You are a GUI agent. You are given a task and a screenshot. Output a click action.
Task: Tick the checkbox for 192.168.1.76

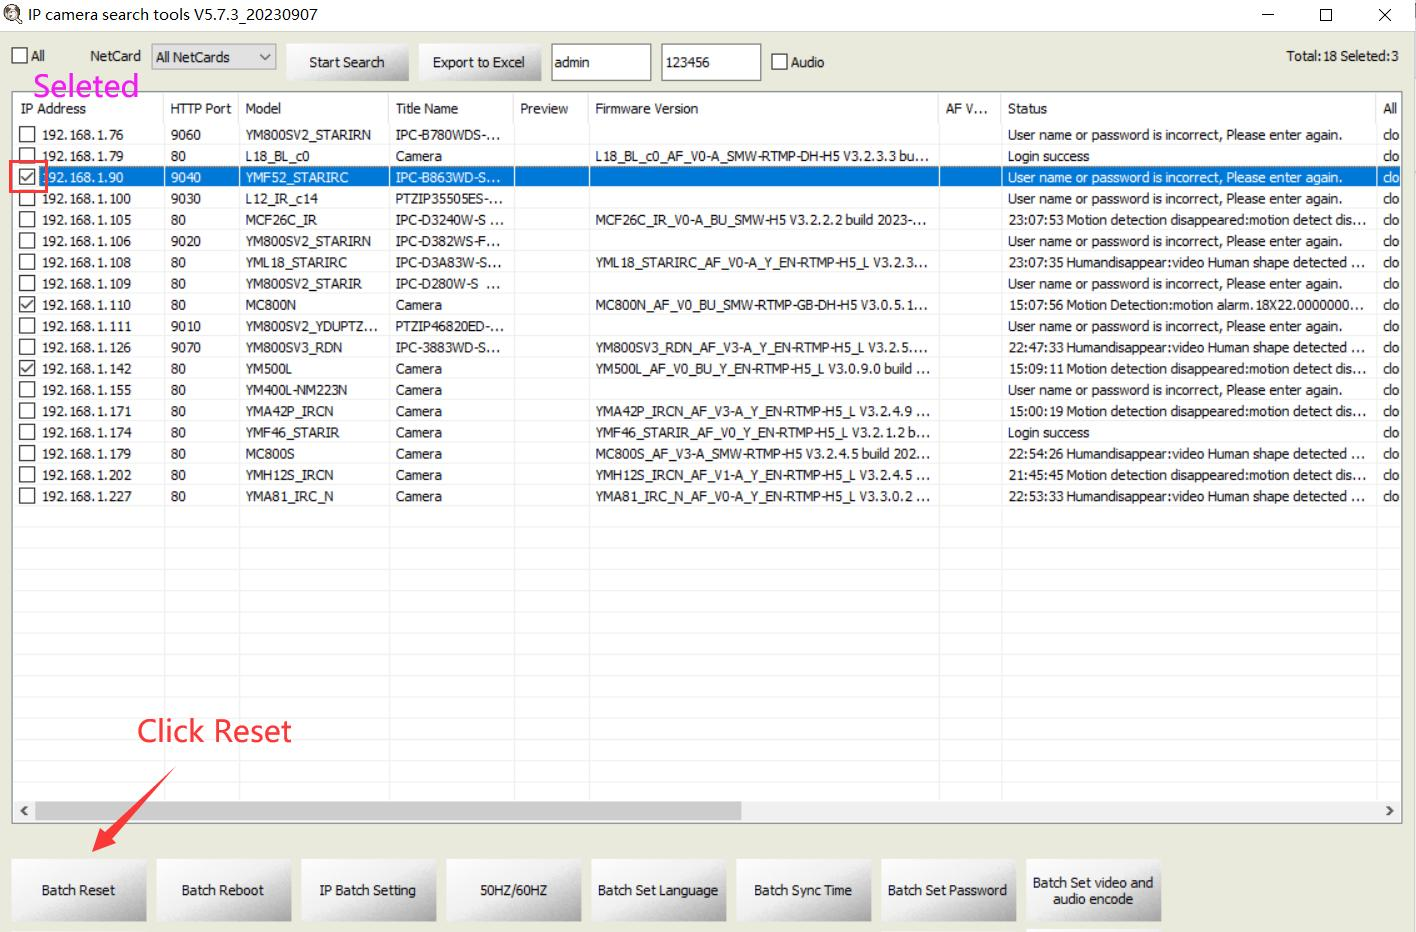pyautogui.click(x=27, y=135)
